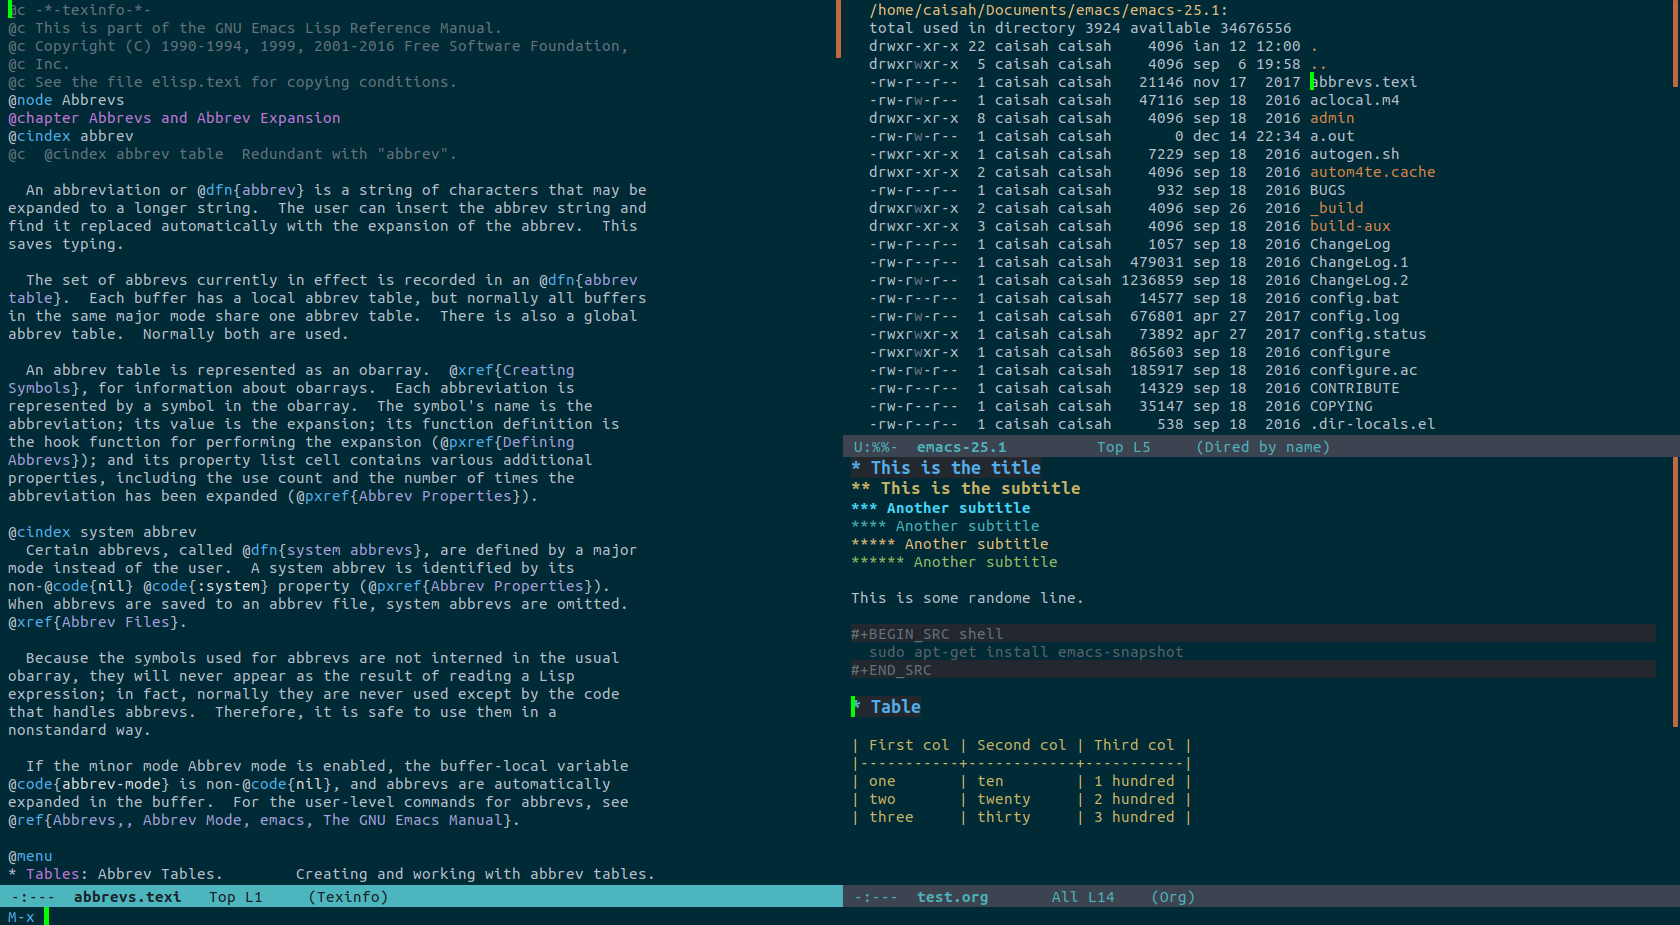
Task: Select the 'one' table cell
Action: (x=882, y=781)
